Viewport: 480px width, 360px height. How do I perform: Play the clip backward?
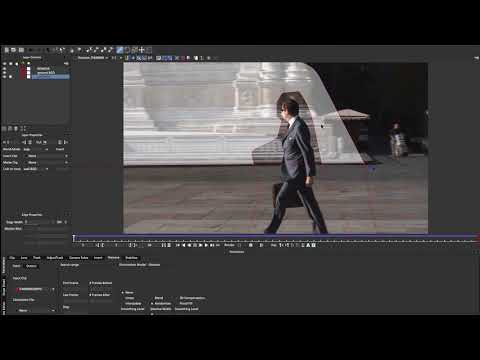coord(190,245)
